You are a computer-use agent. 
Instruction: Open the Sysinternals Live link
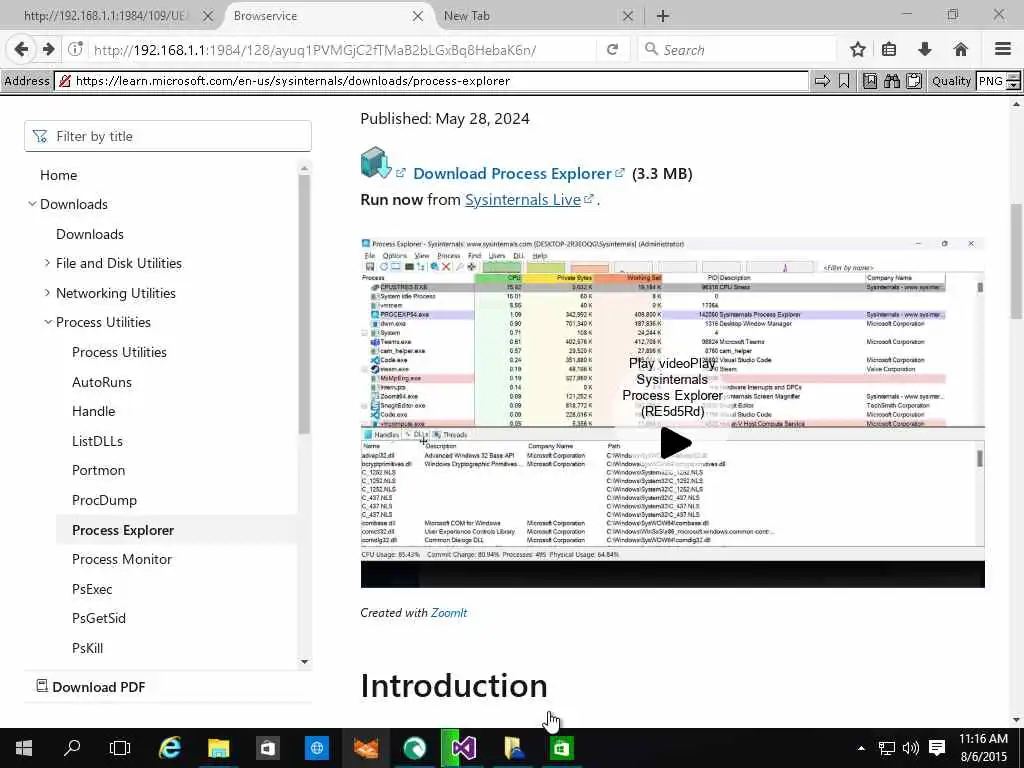tap(522, 200)
